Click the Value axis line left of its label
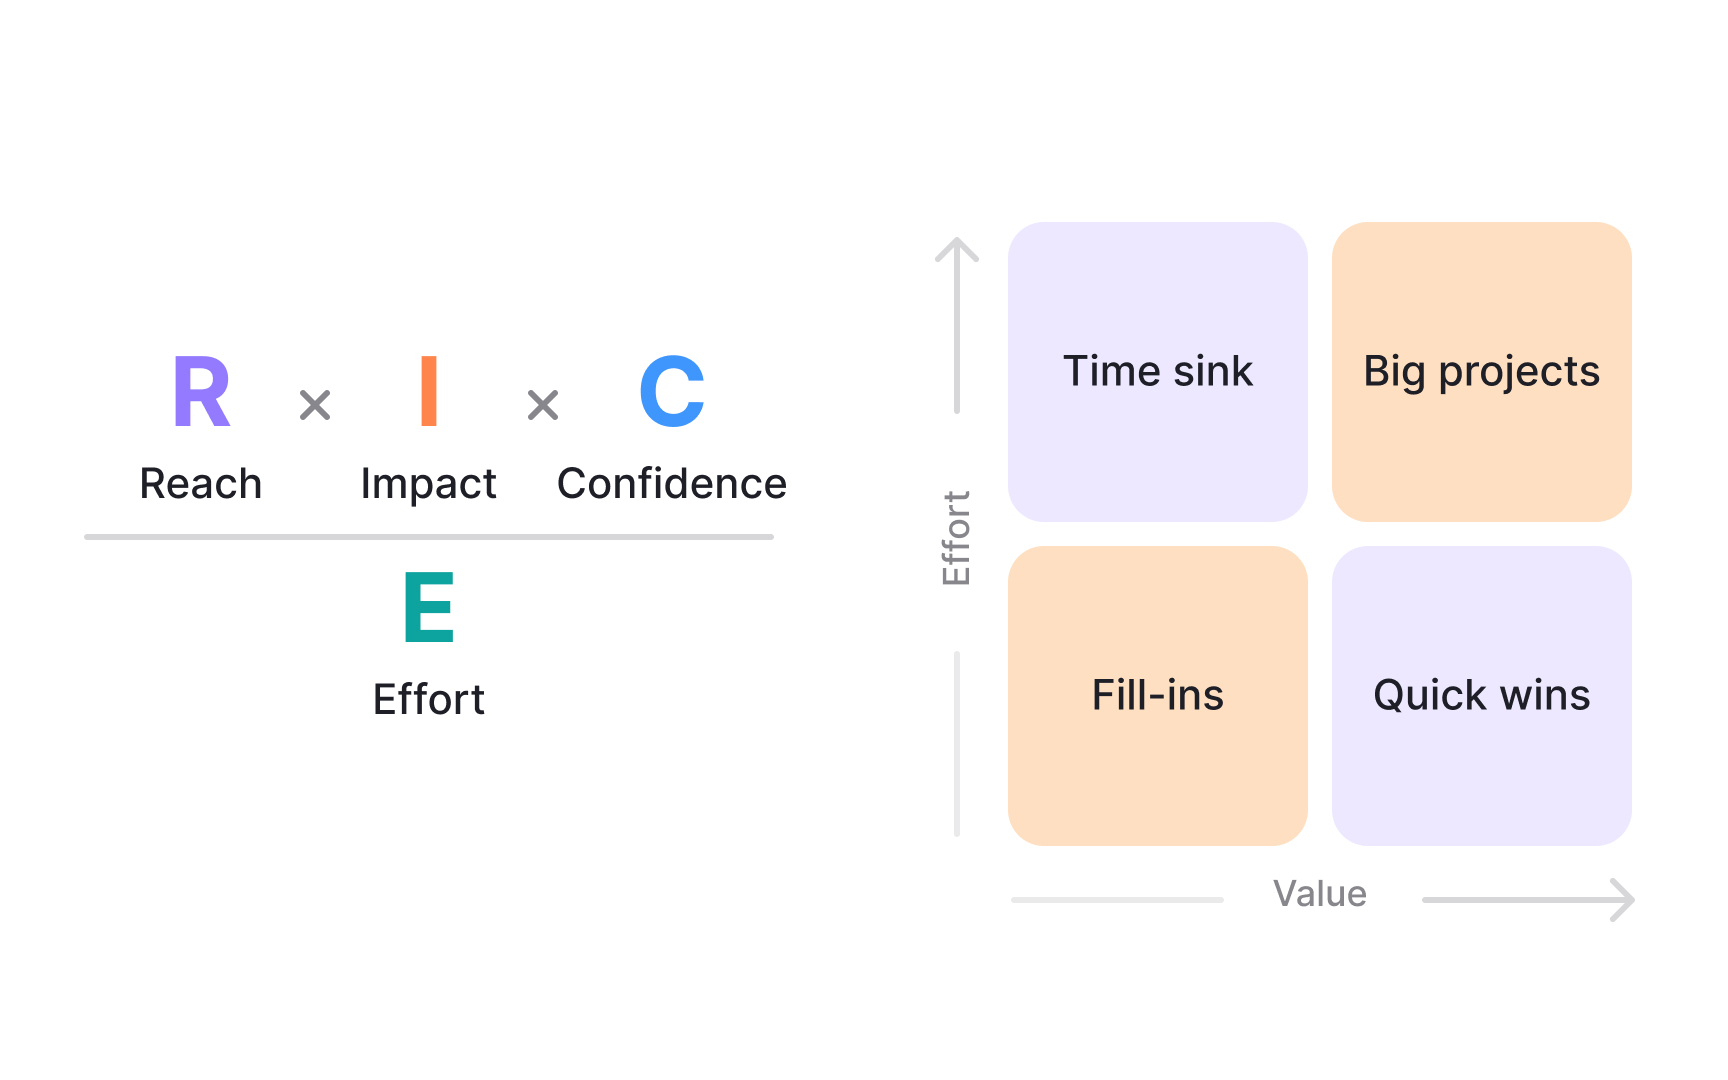This screenshot has height=1080, width=1728. (x=1117, y=900)
